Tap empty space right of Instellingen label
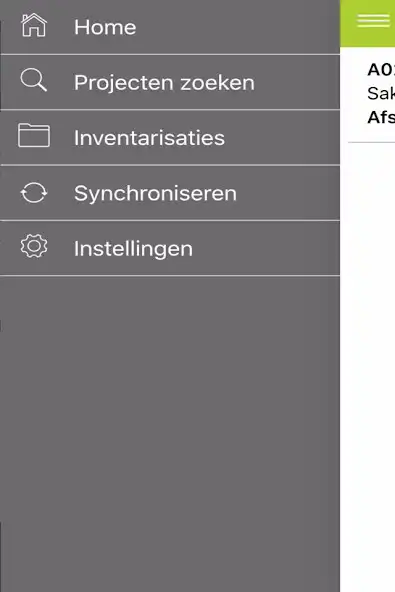This screenshot has width=395, height=592. coord(266,249)
